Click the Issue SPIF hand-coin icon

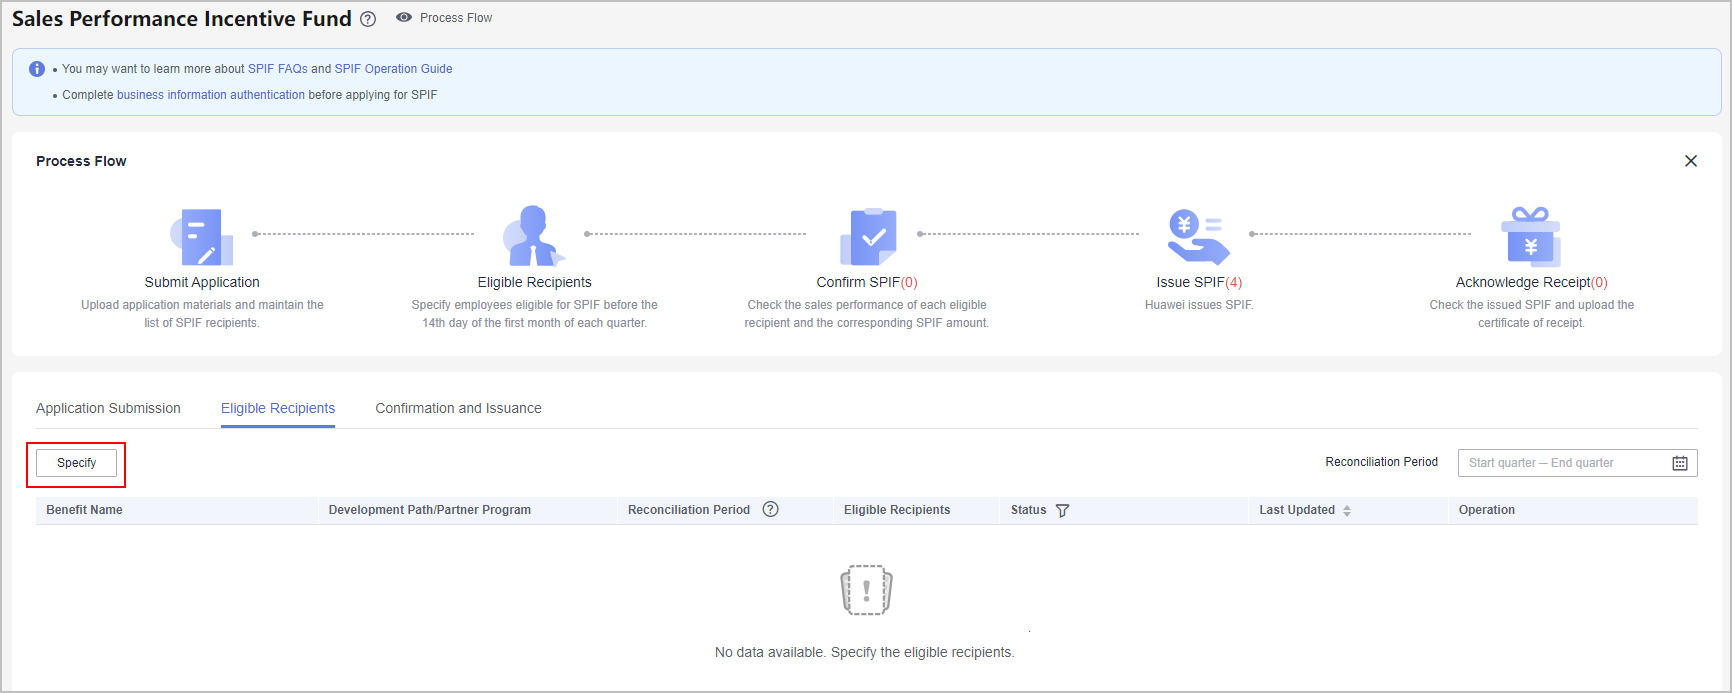coord(1198,237)
